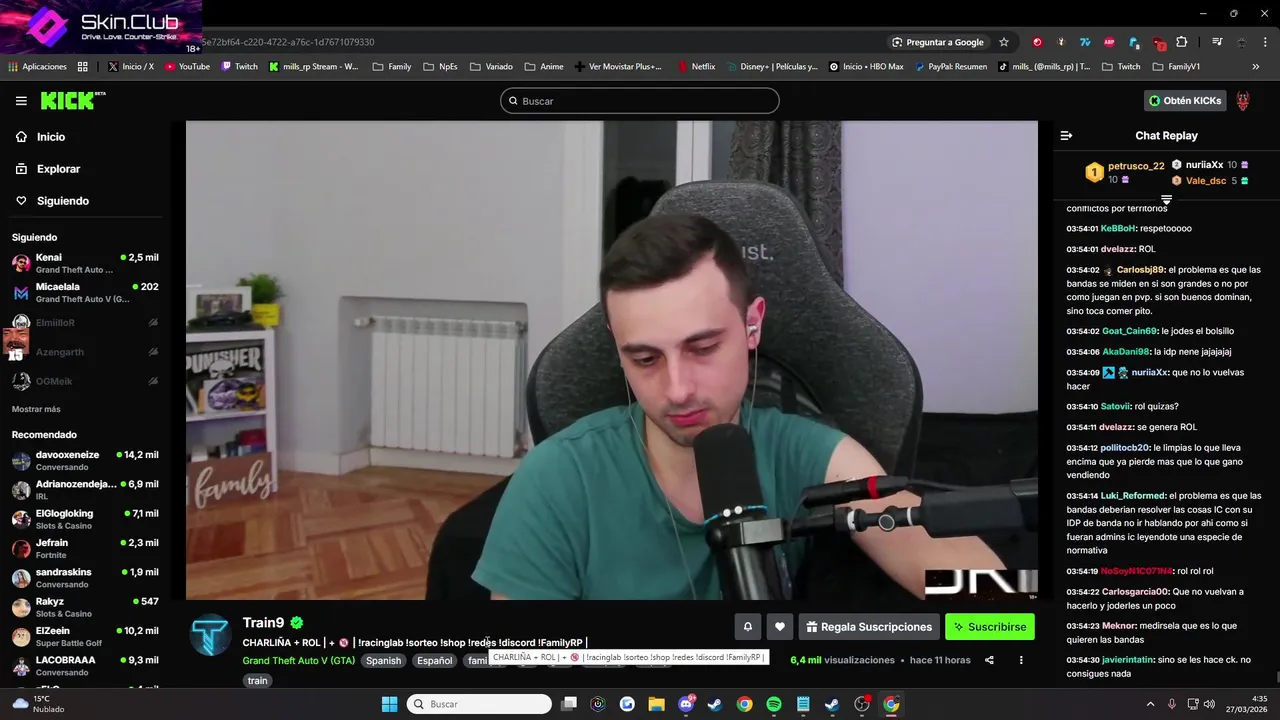
Task: Click the Windows taskbar Buscar search box
Action: click(480, 704)
